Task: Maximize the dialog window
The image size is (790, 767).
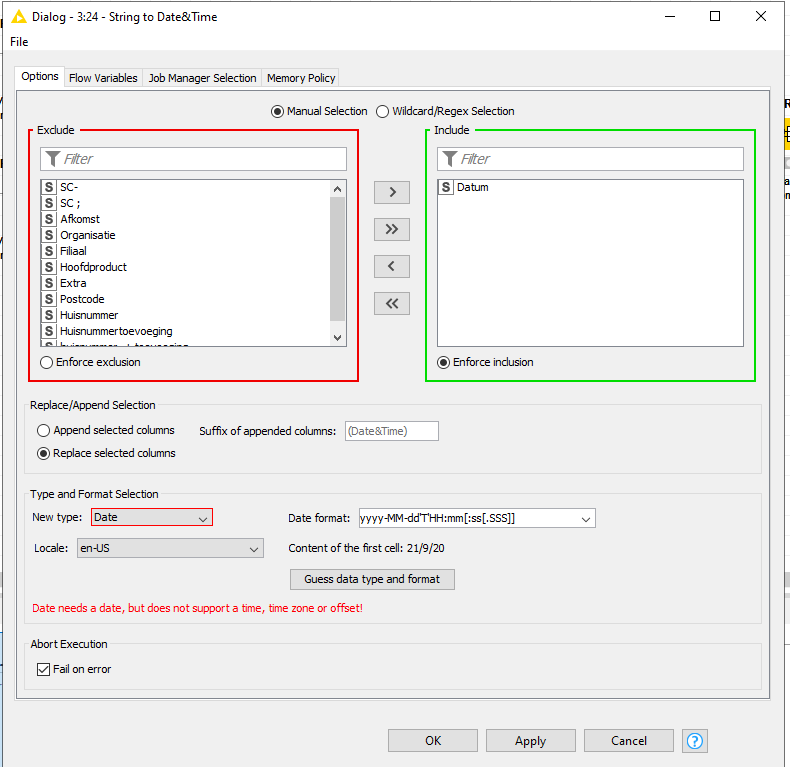Action: [x=714, y=16]
